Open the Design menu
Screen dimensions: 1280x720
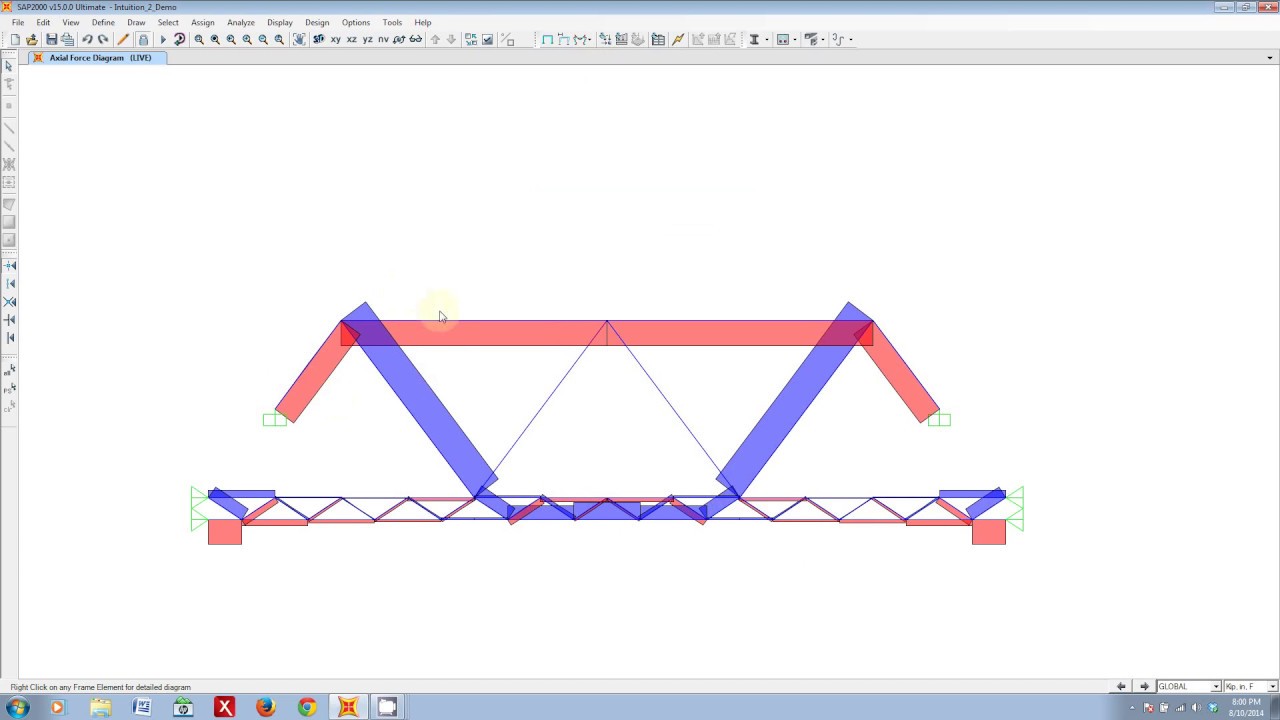(x=317, y=22)
